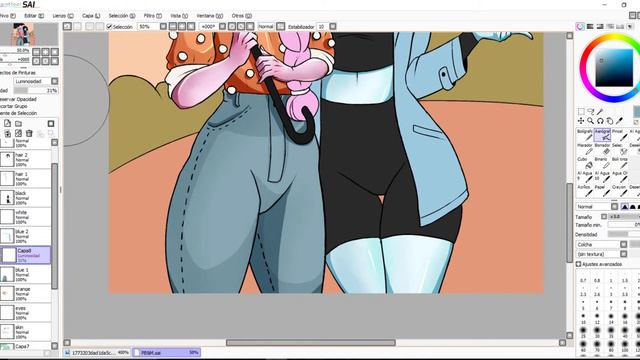Image resolution: width=640 pixels, height=360 pixels.
Task: Pick a shade in the color square
Action: [x=614, y=68]
